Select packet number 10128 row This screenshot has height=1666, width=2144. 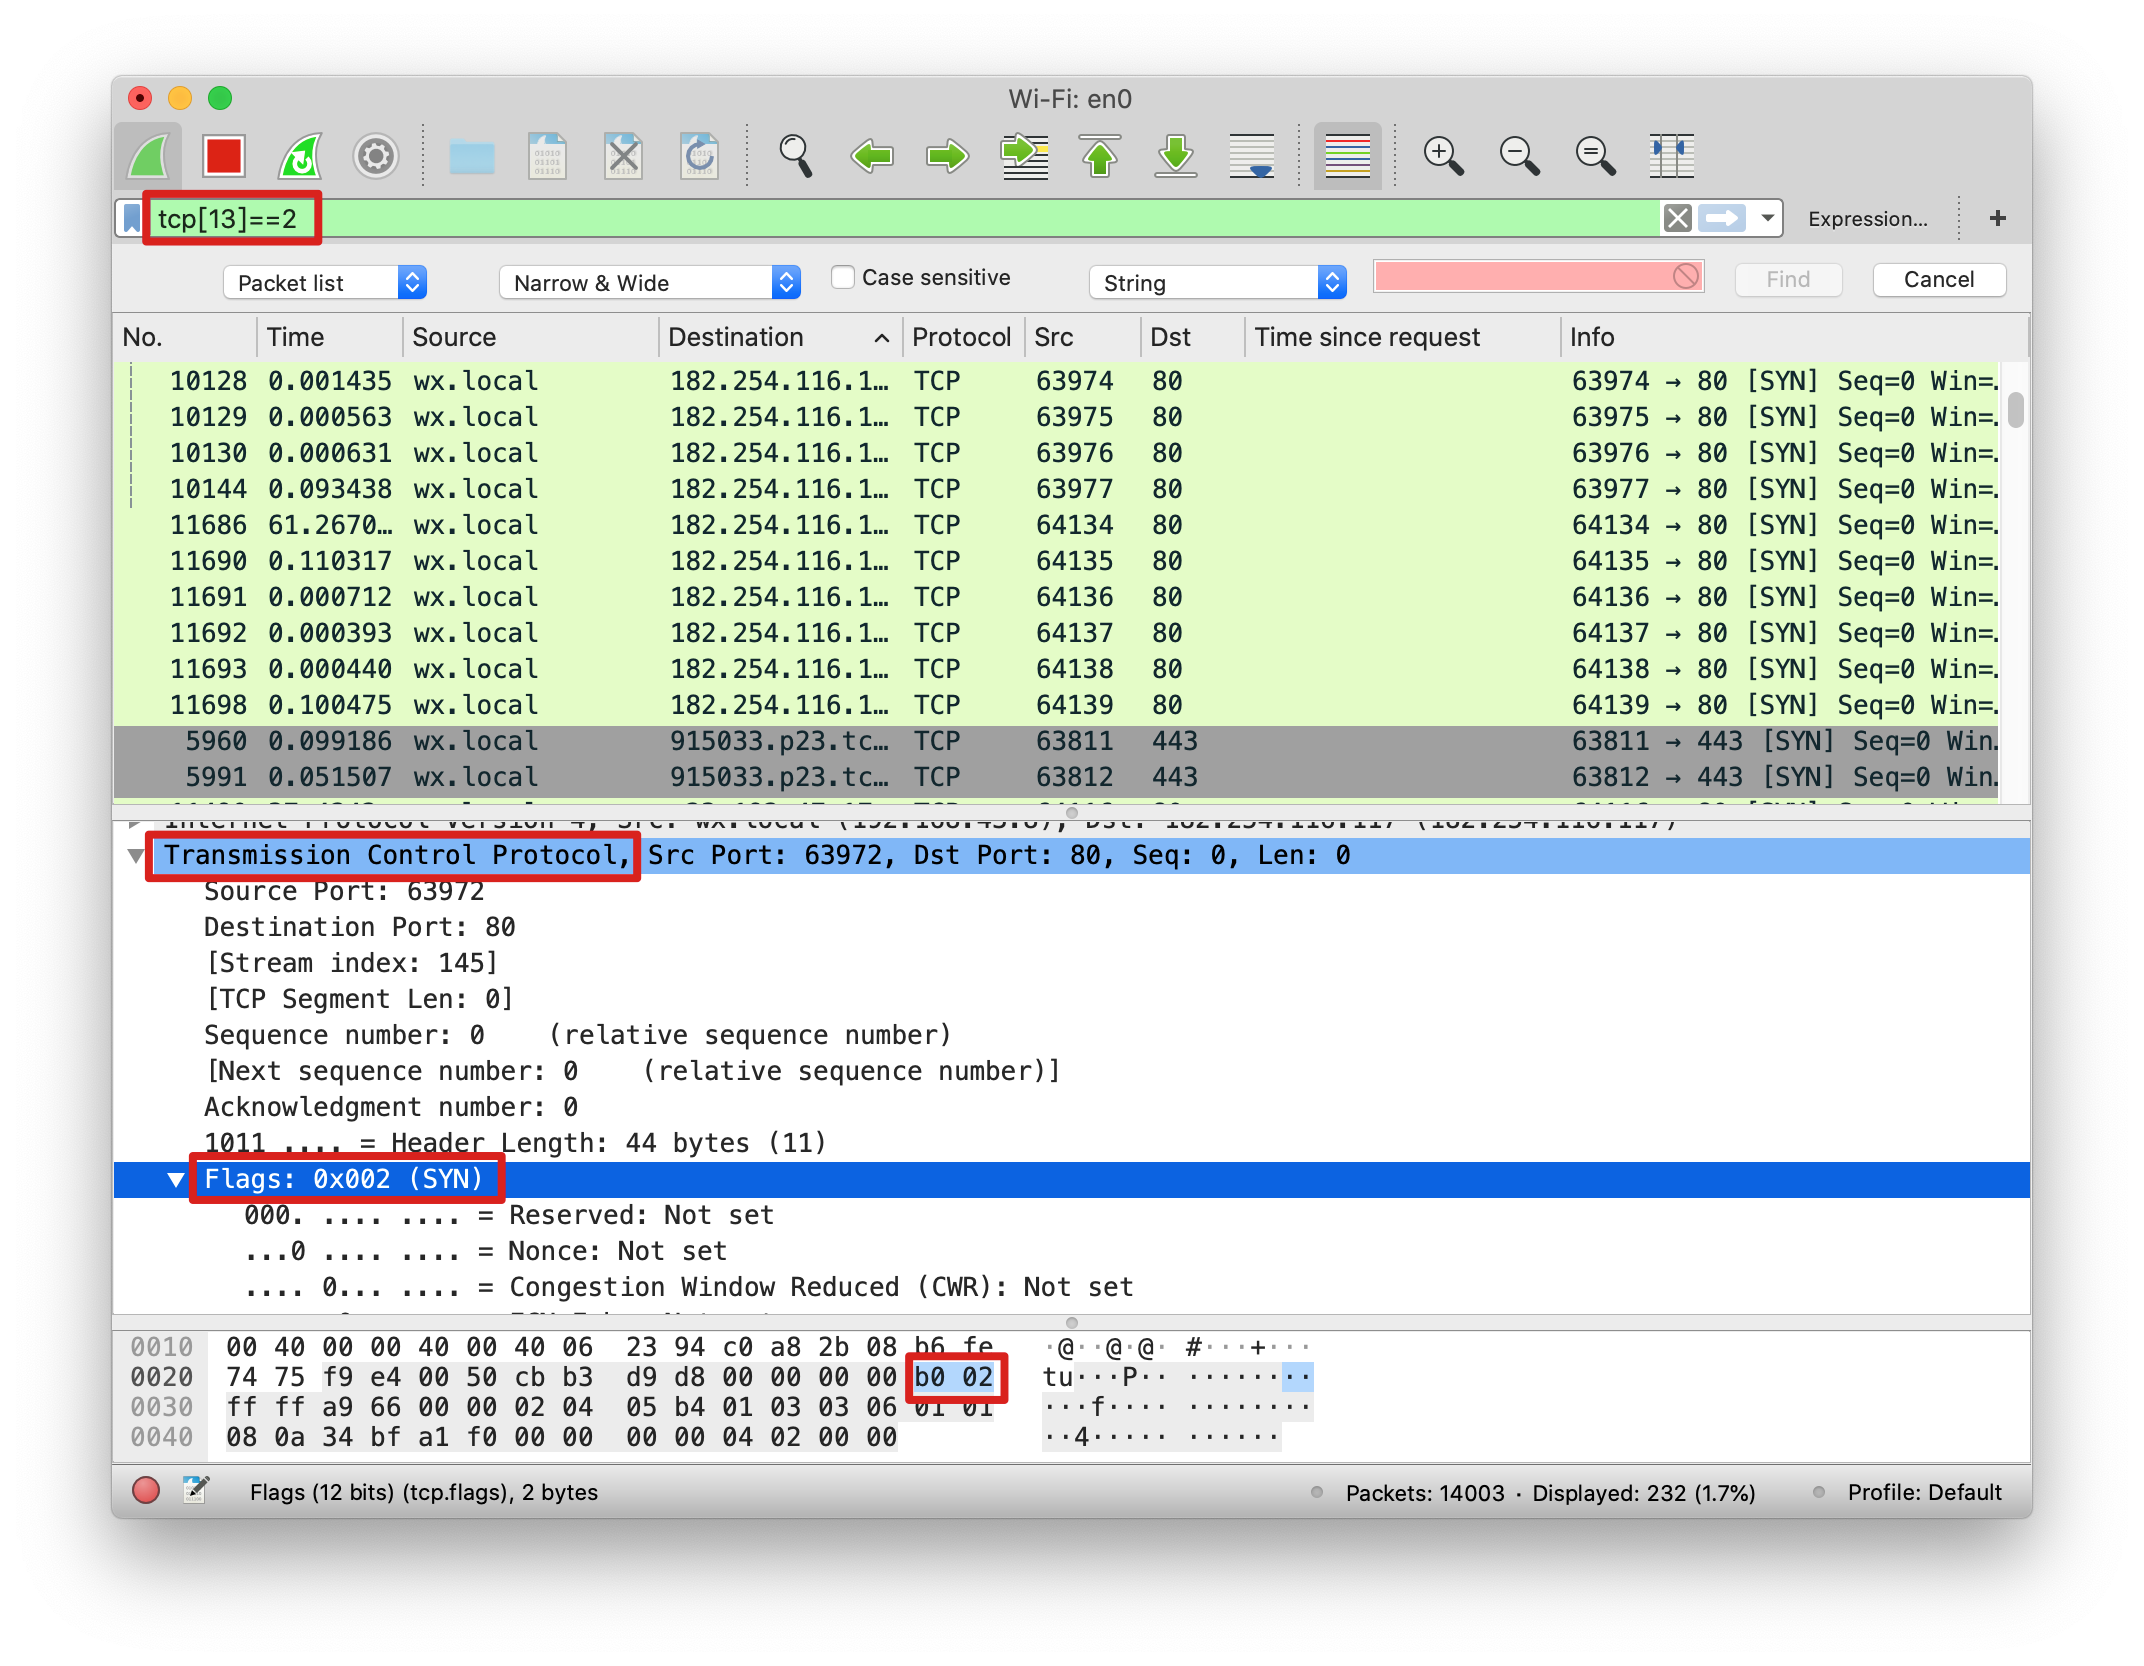1056,381
